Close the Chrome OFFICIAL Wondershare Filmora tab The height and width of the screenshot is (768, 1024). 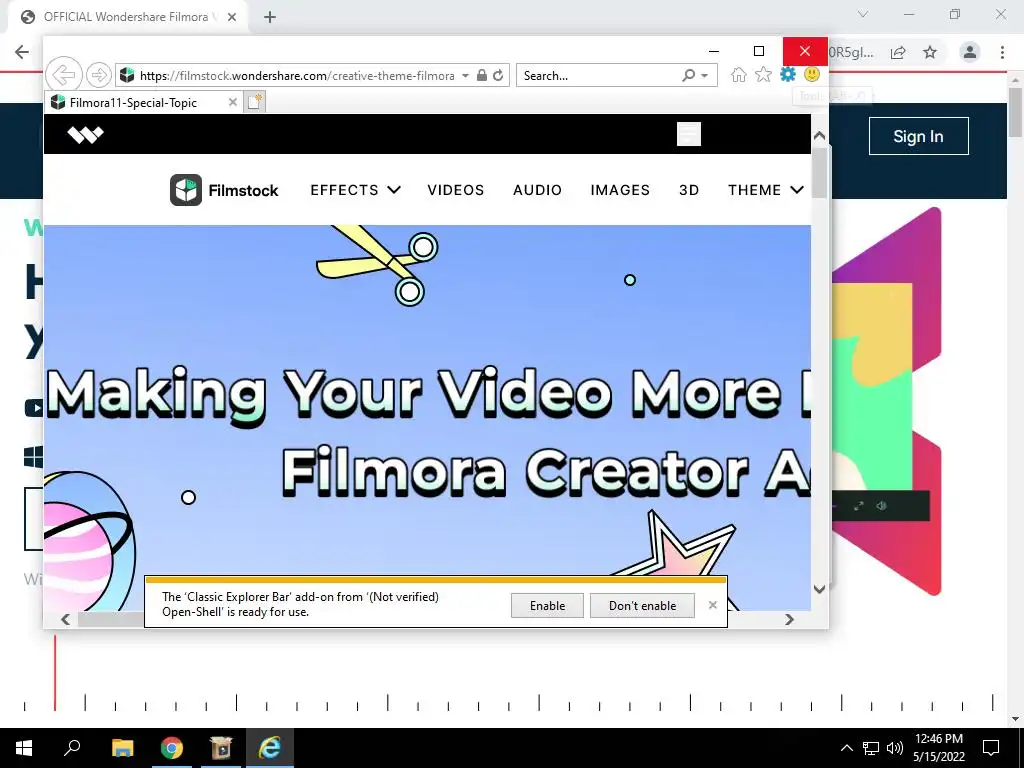(x=232, y=17)
